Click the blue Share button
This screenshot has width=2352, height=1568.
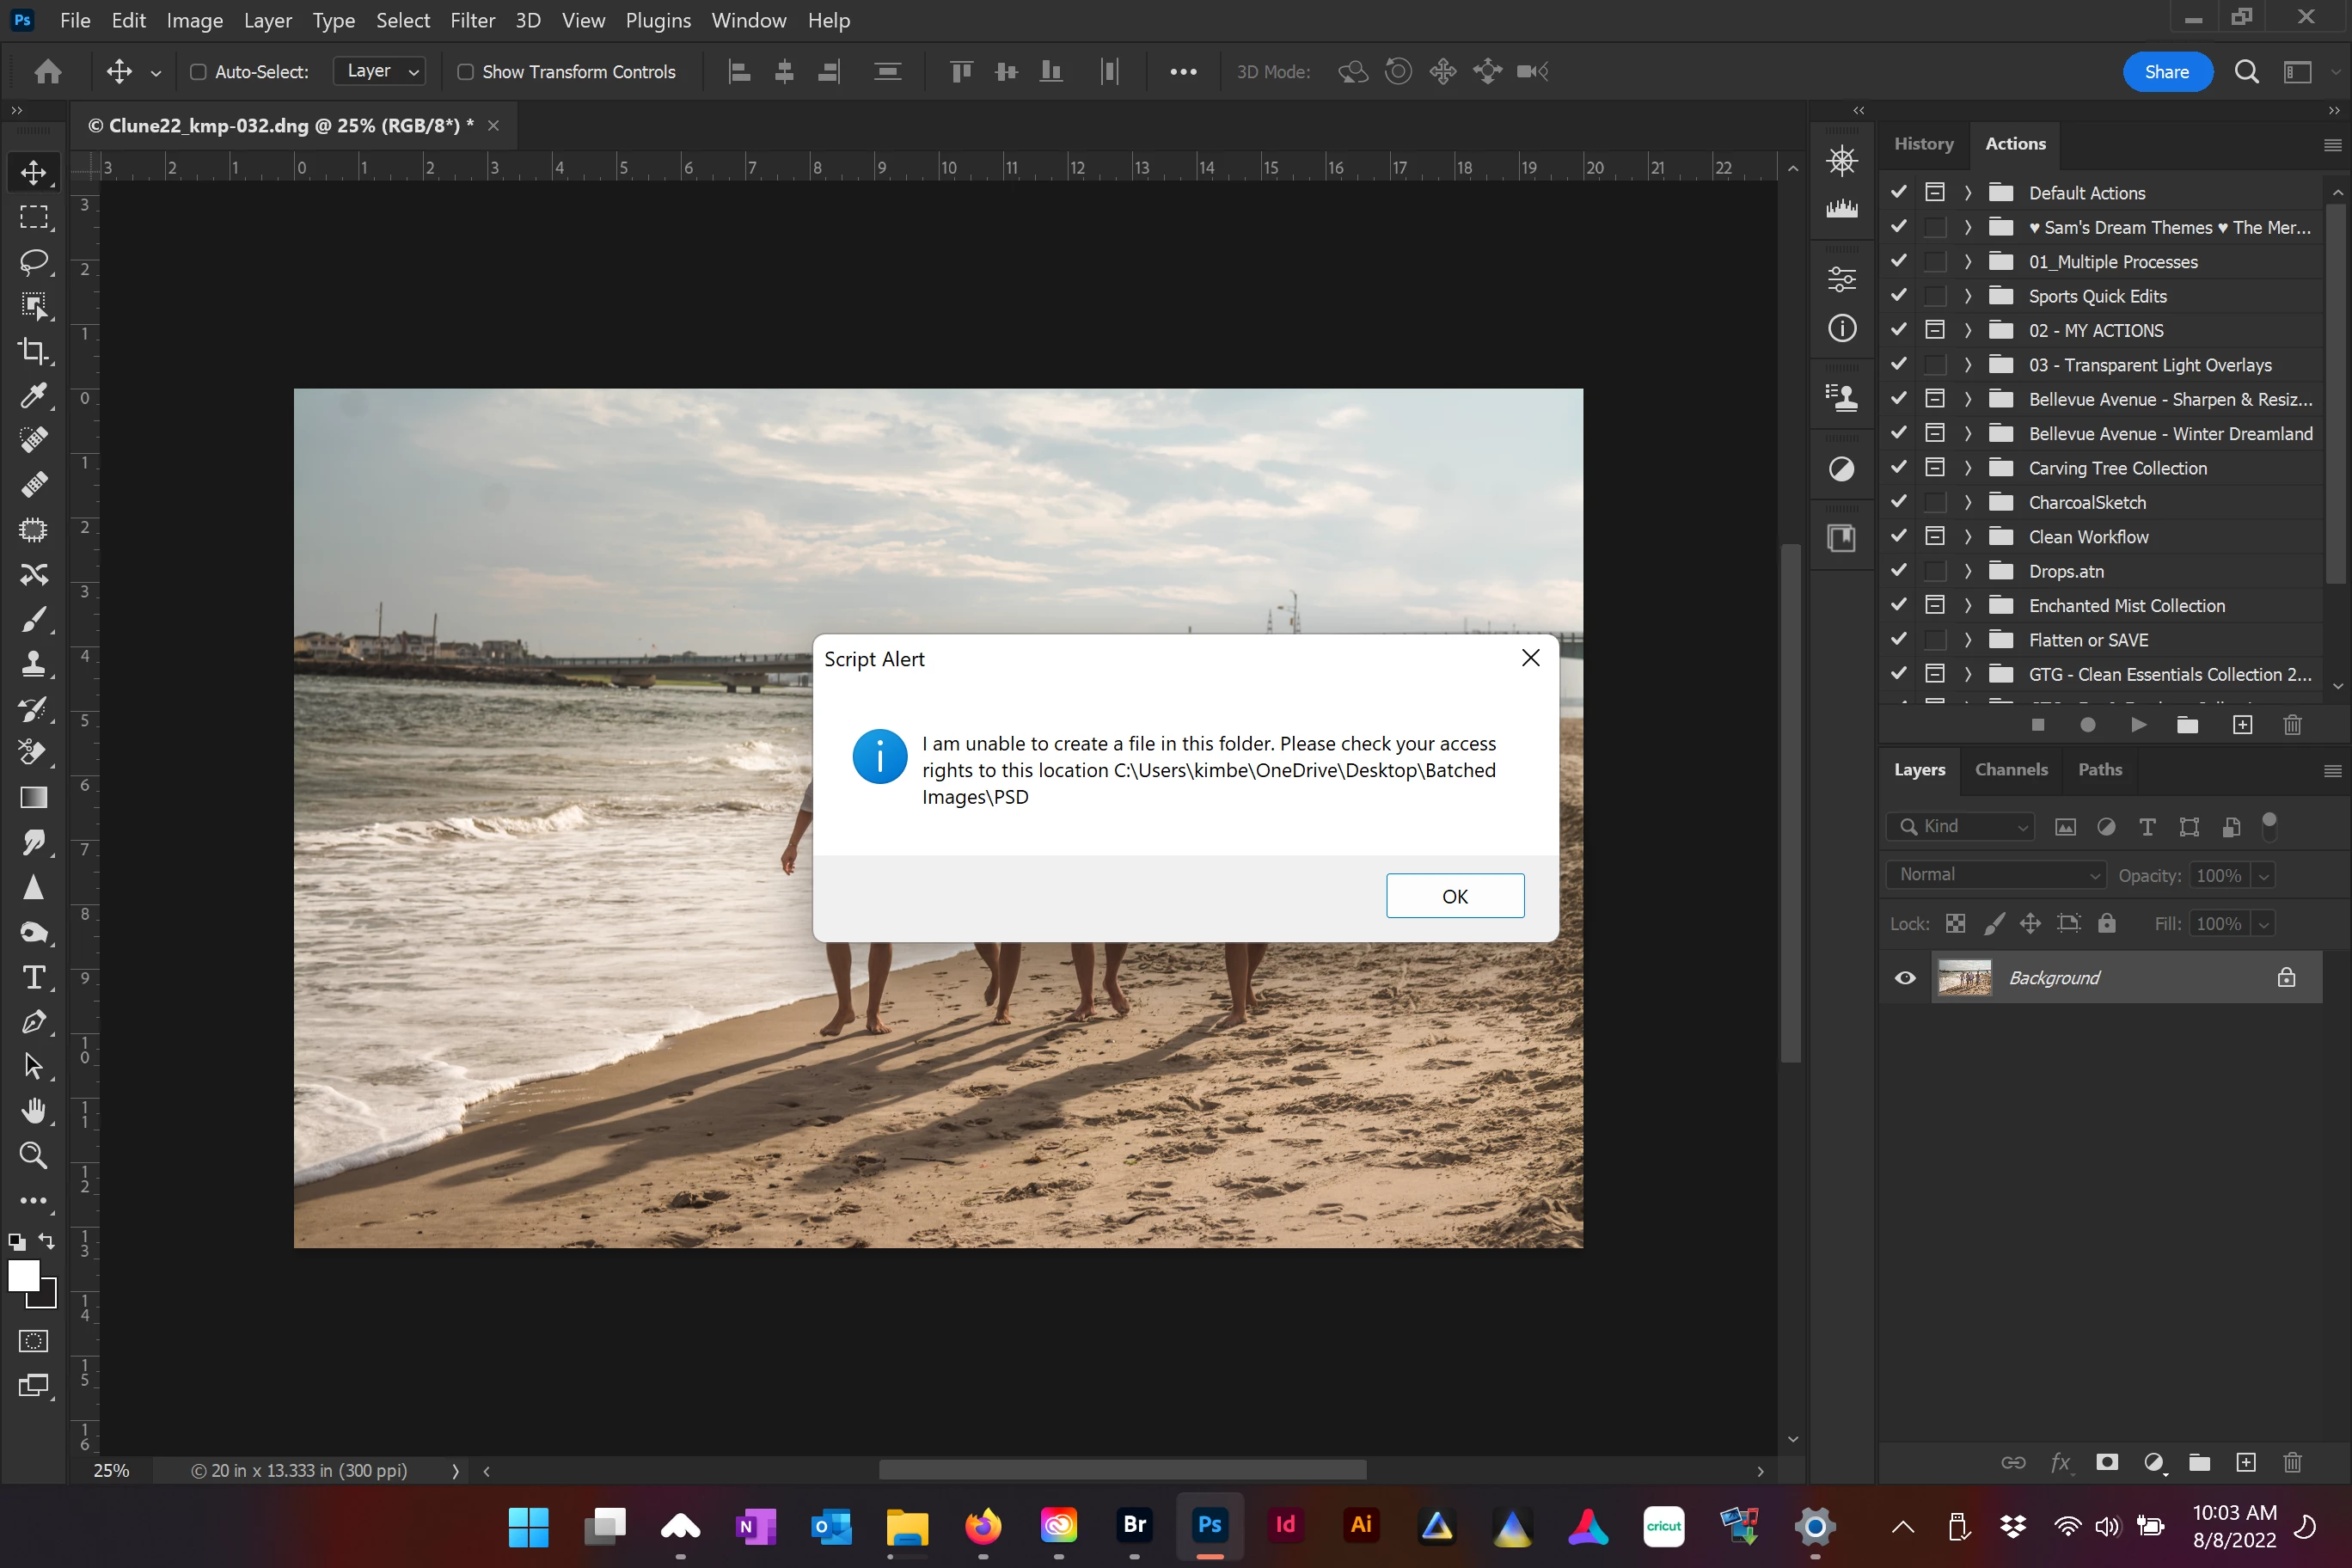[x=2167, y=72]
